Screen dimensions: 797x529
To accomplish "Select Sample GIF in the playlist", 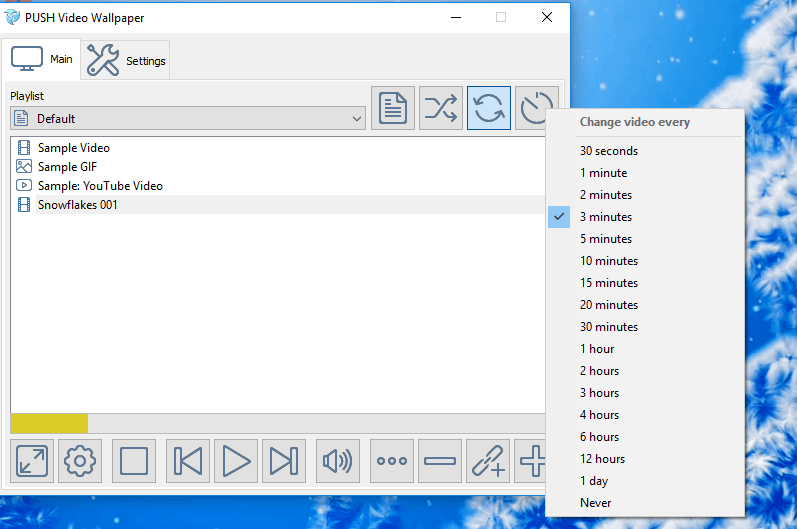I will pyautogui.click(x=67, y=167).
